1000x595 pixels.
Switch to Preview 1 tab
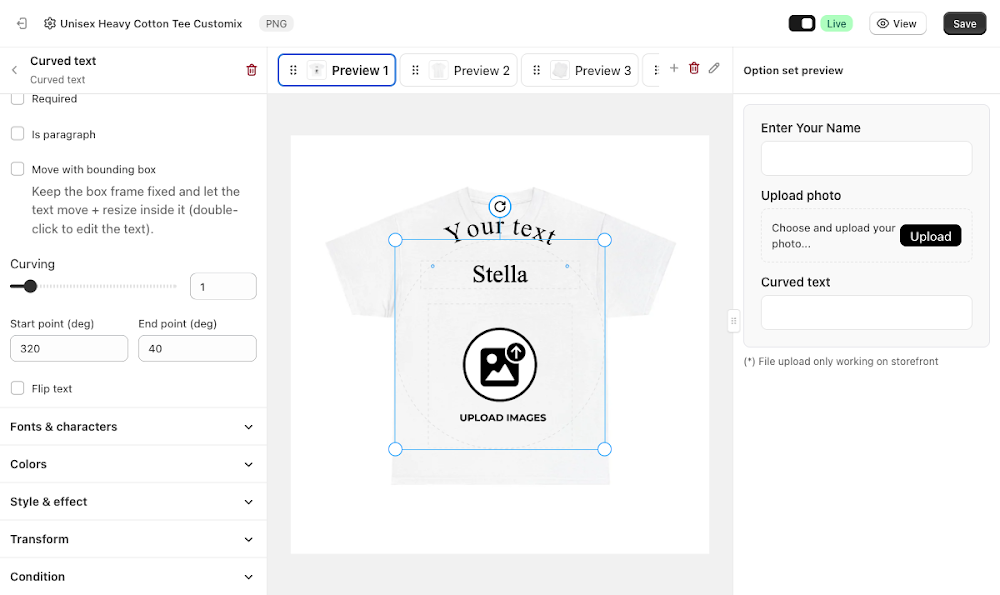click(x=337, y=70)
